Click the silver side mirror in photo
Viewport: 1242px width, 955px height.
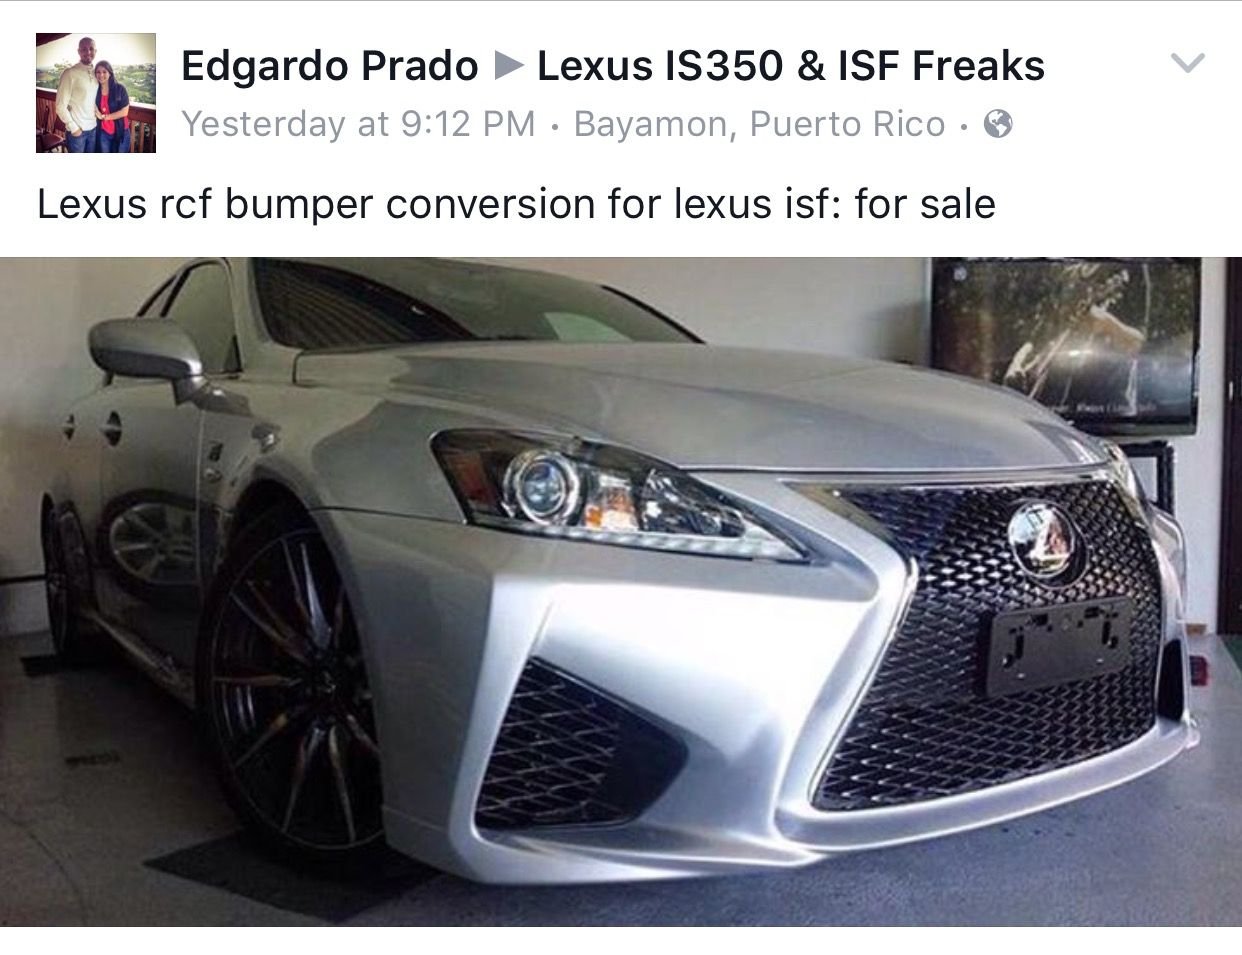[x=148, y=350]
